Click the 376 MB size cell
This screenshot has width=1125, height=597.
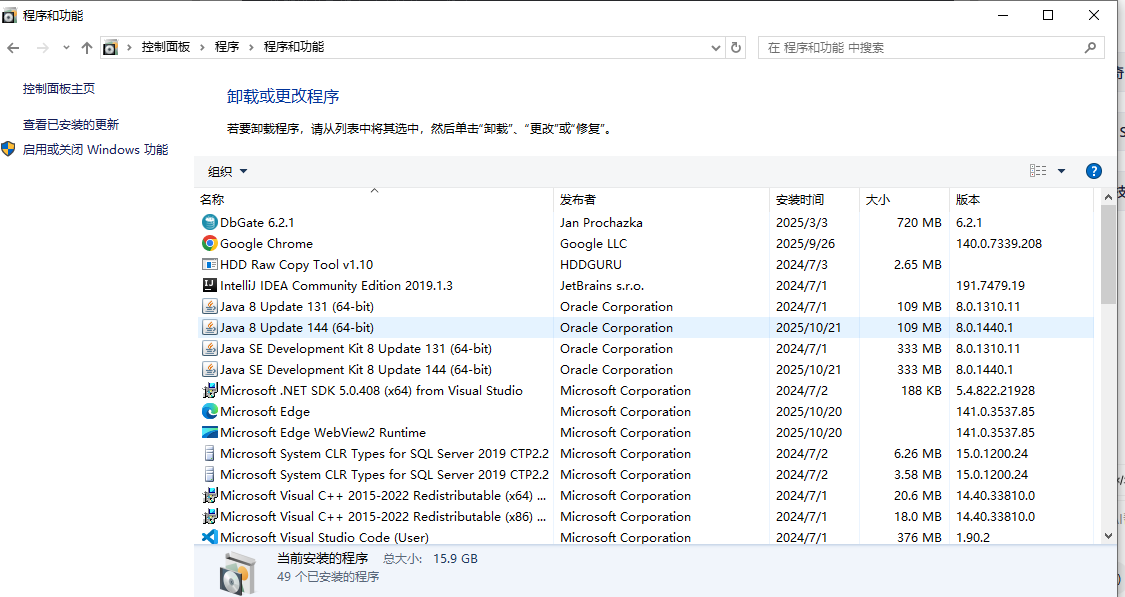[x=919, y=537]
